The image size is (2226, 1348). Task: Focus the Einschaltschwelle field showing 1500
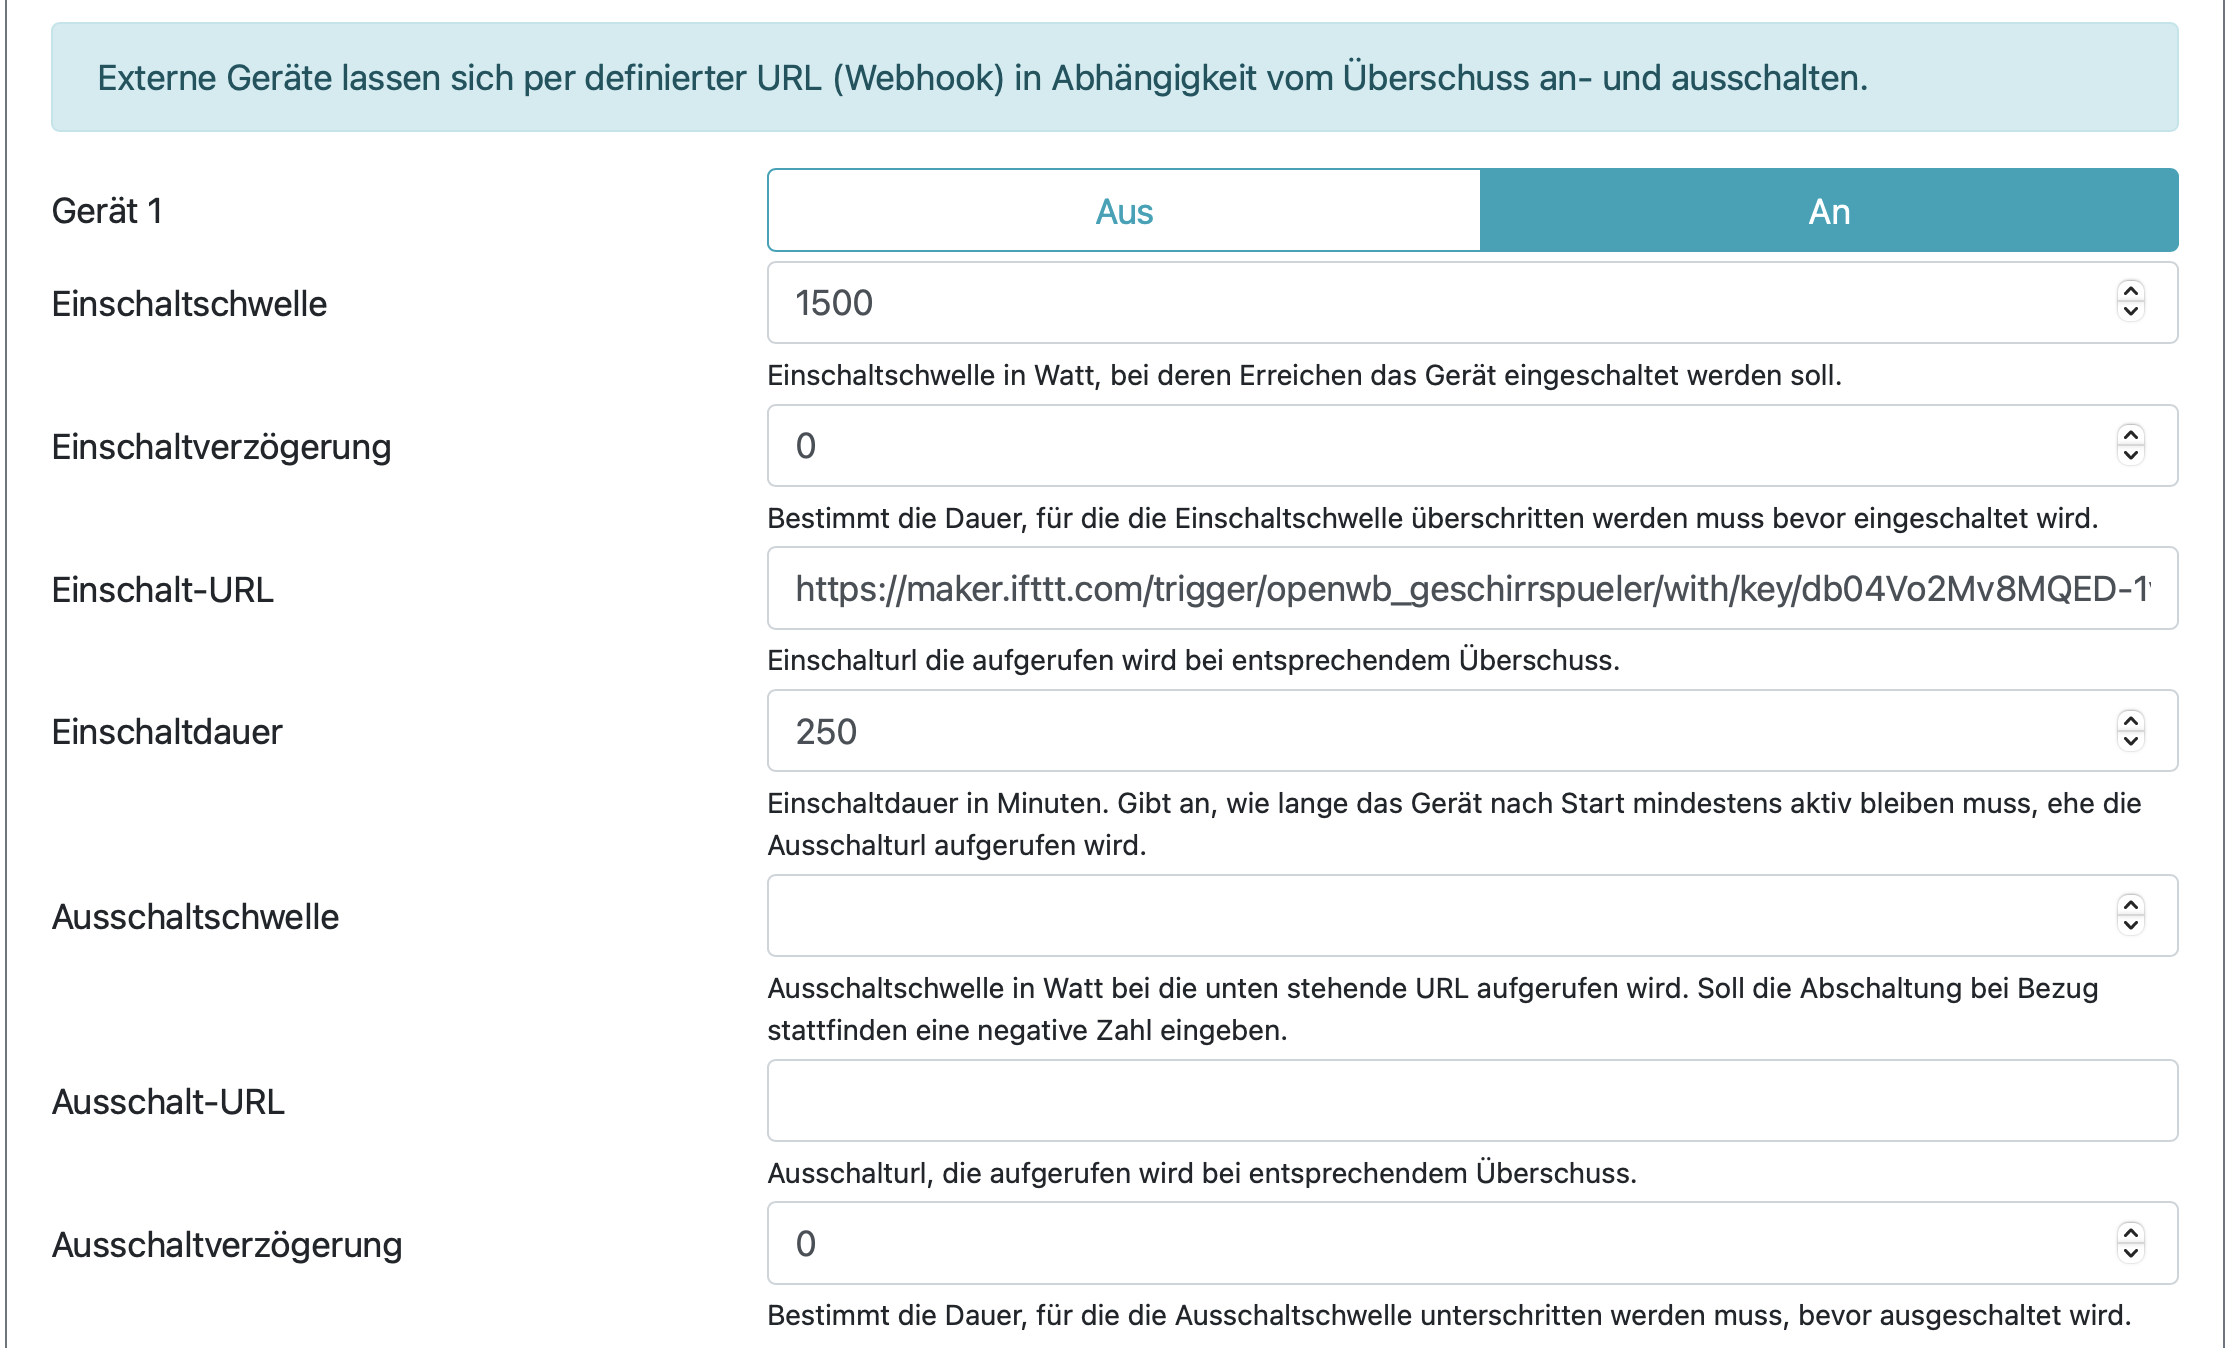(x=1400, y=303)
